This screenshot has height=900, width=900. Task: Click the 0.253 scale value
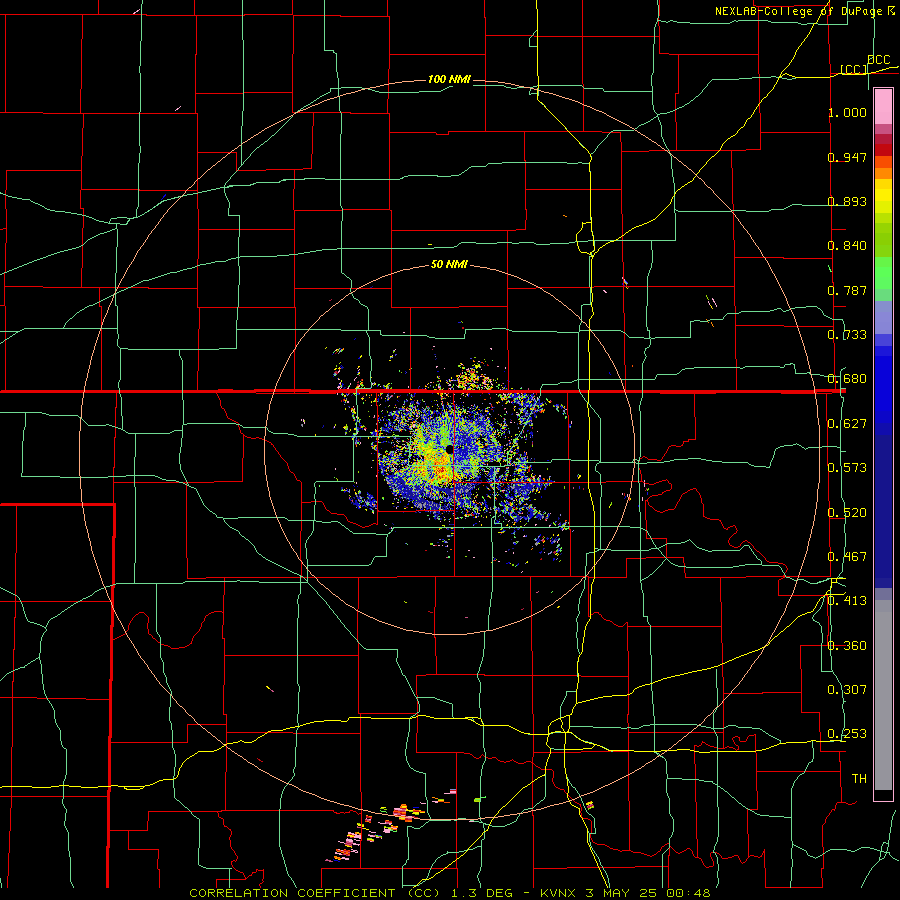tap(847, 734)
